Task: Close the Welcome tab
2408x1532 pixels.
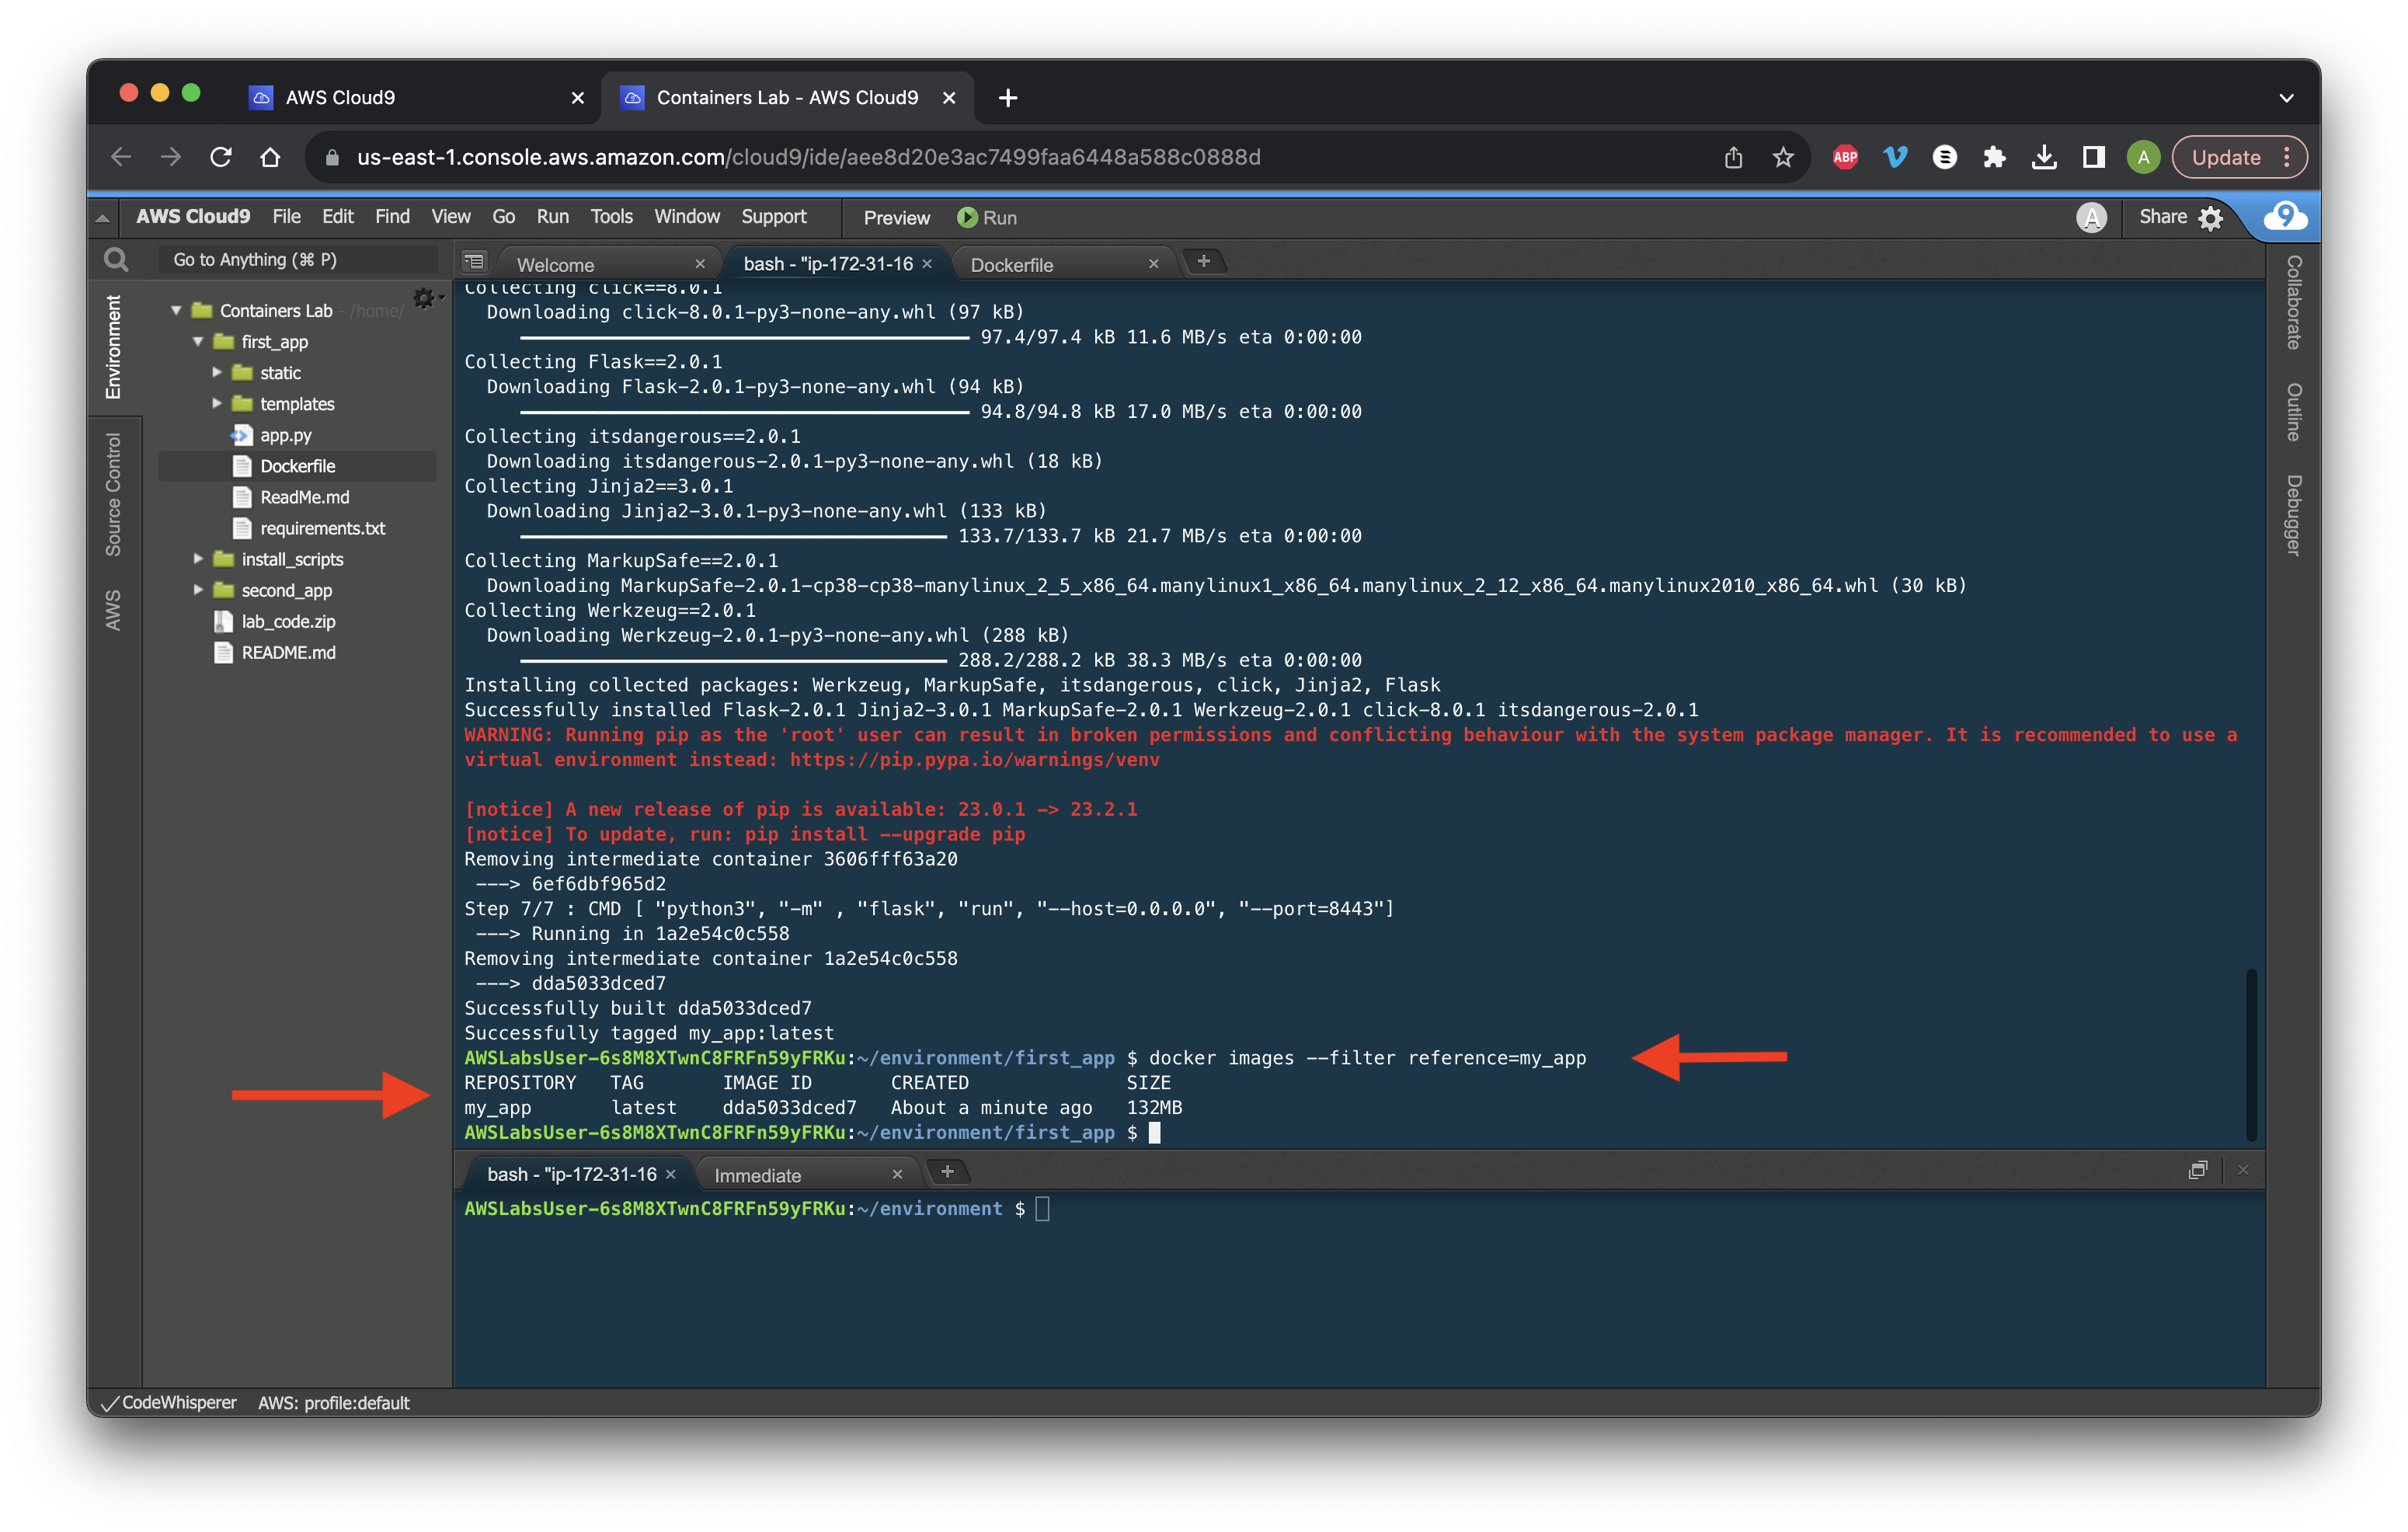Action: pos(700,264)
